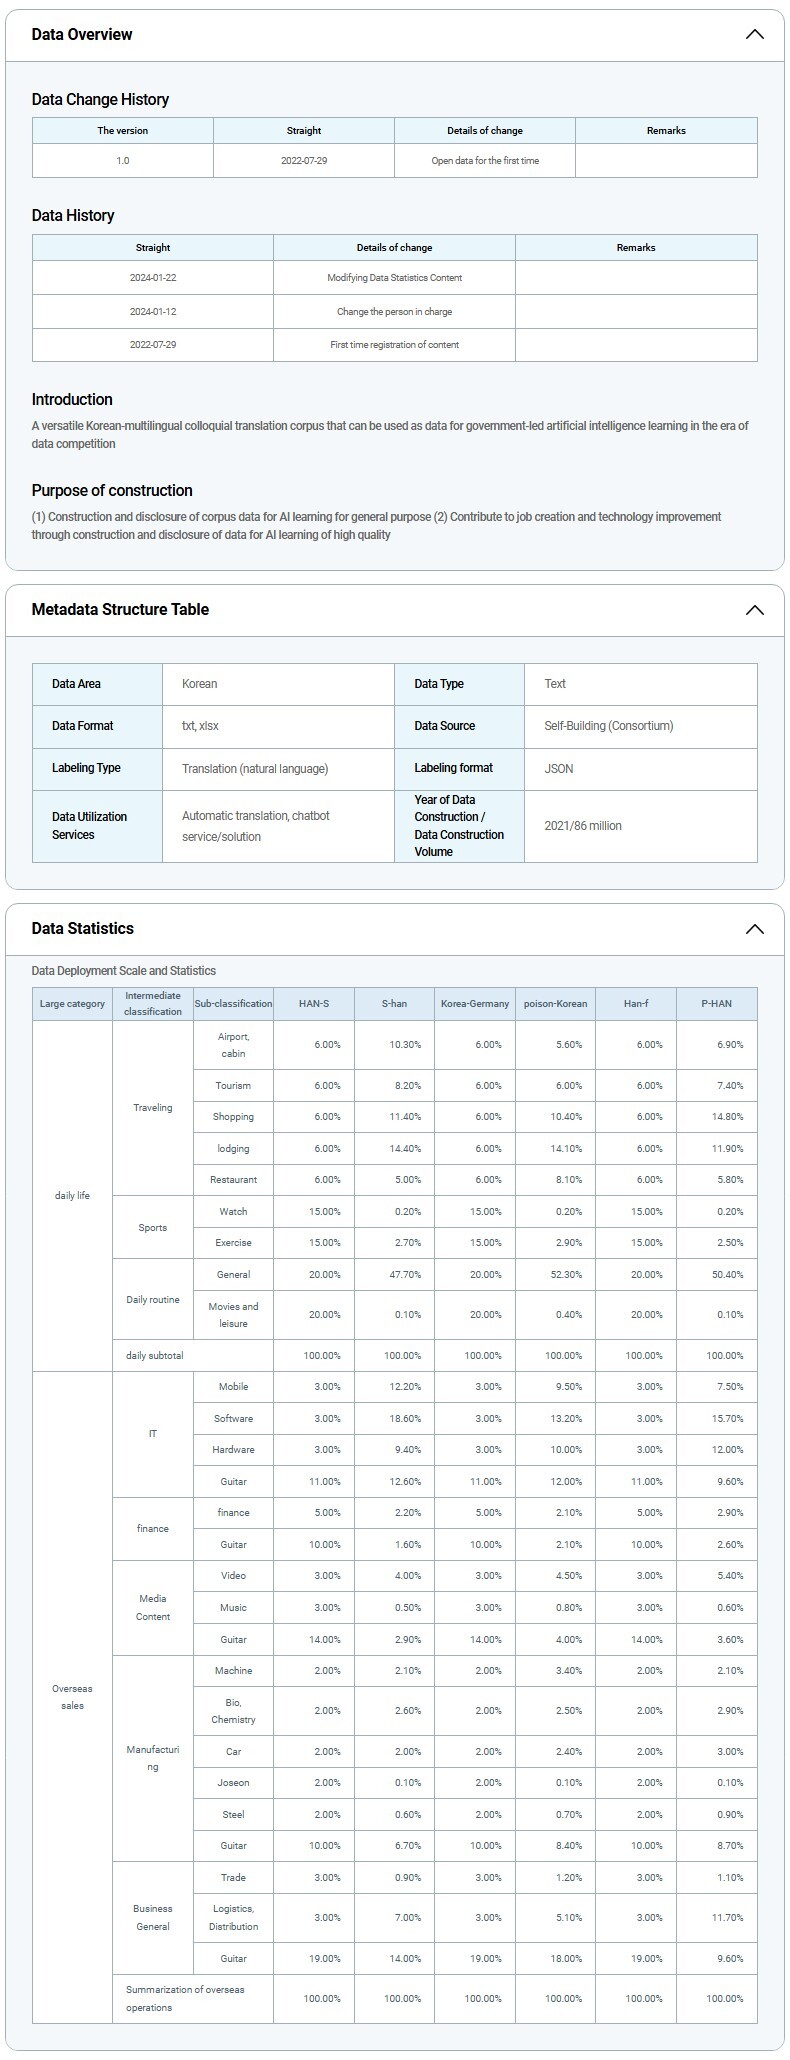Collapse the Data Statistics section chevron
The height and width of the screenshot is (2060, 790).
point(754,929)
